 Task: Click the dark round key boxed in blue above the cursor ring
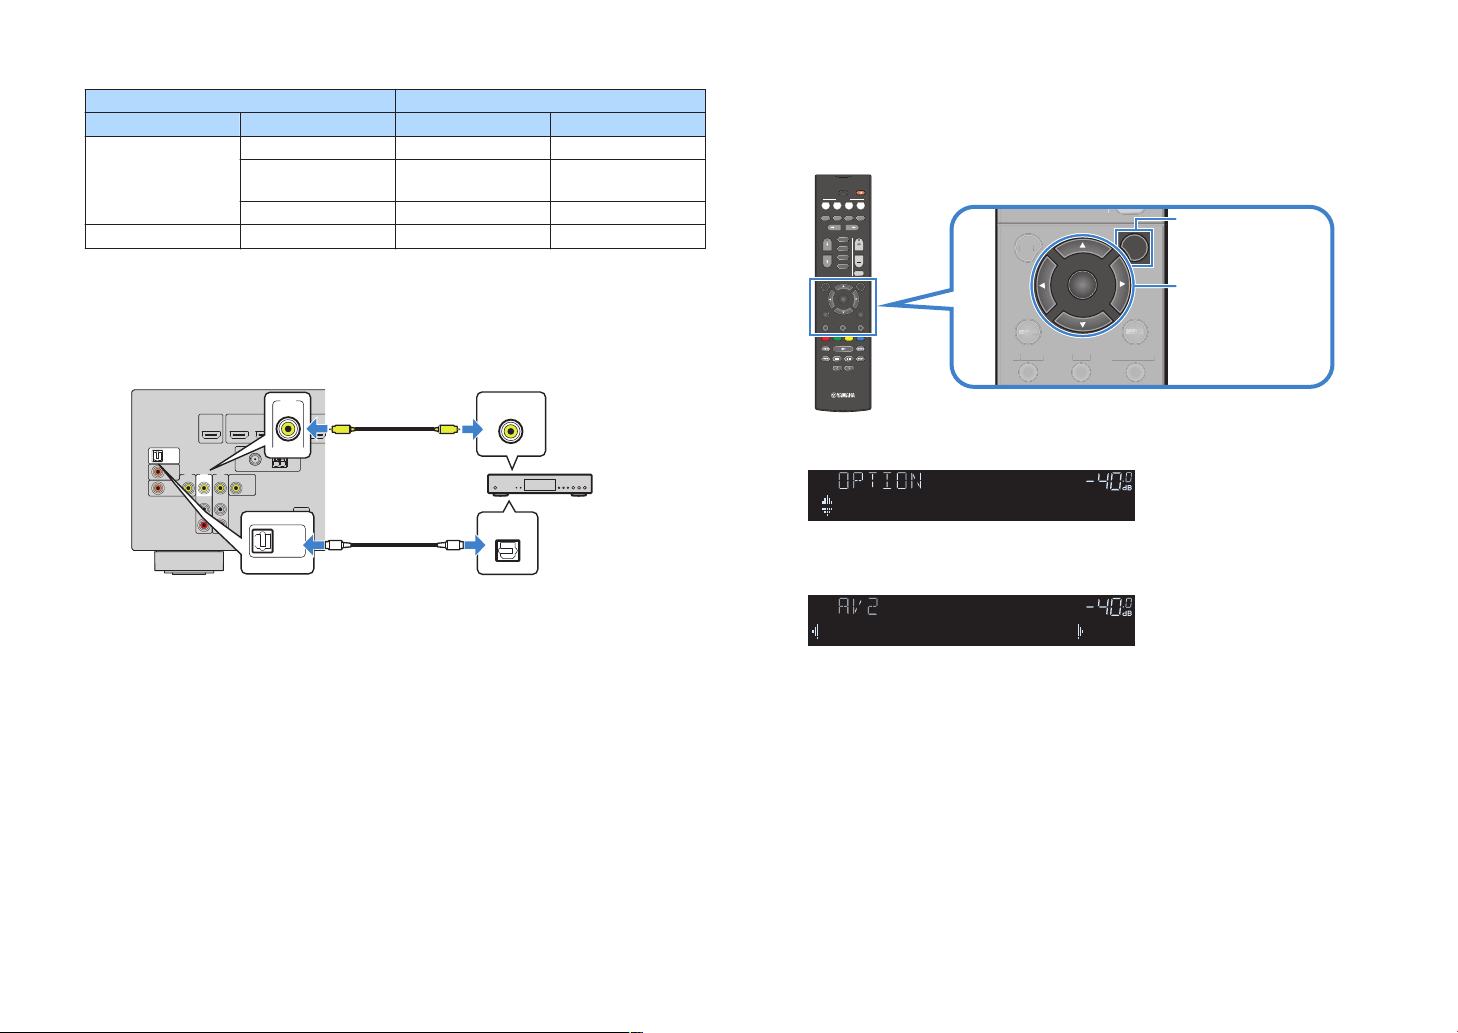(x=1134, y=247)
